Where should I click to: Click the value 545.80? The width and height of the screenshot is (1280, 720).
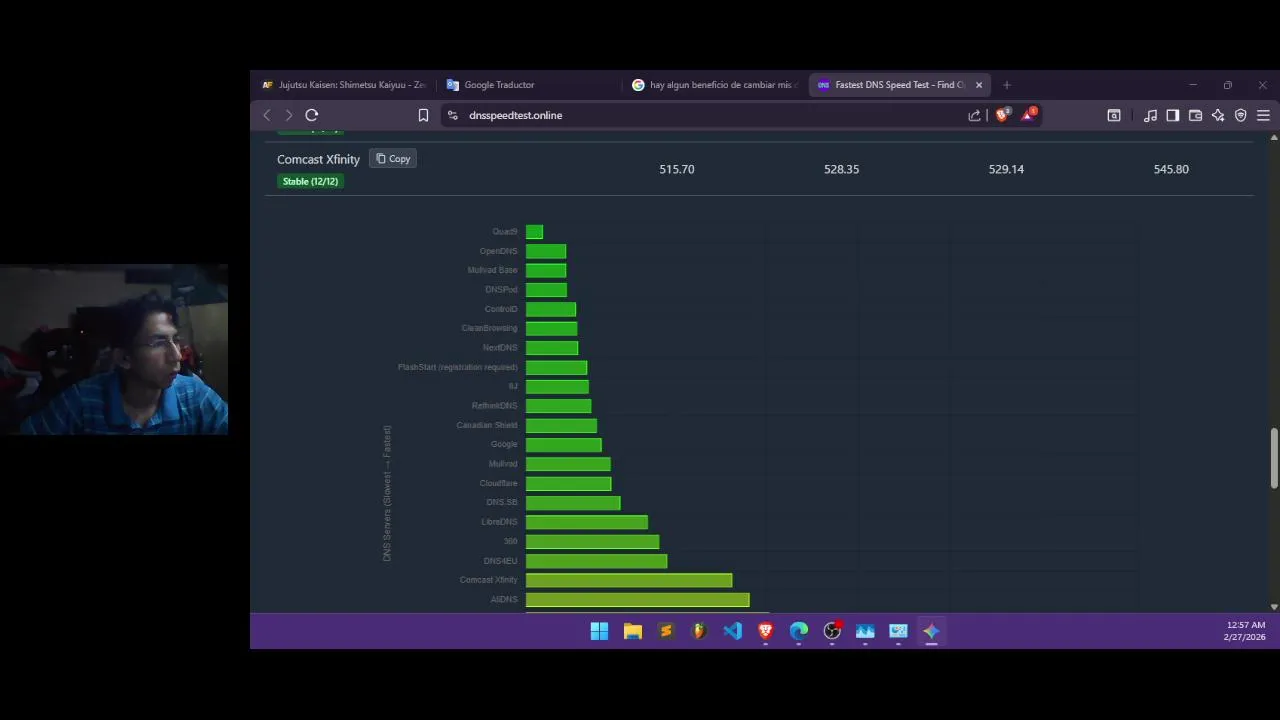(x=1171, y=169)
